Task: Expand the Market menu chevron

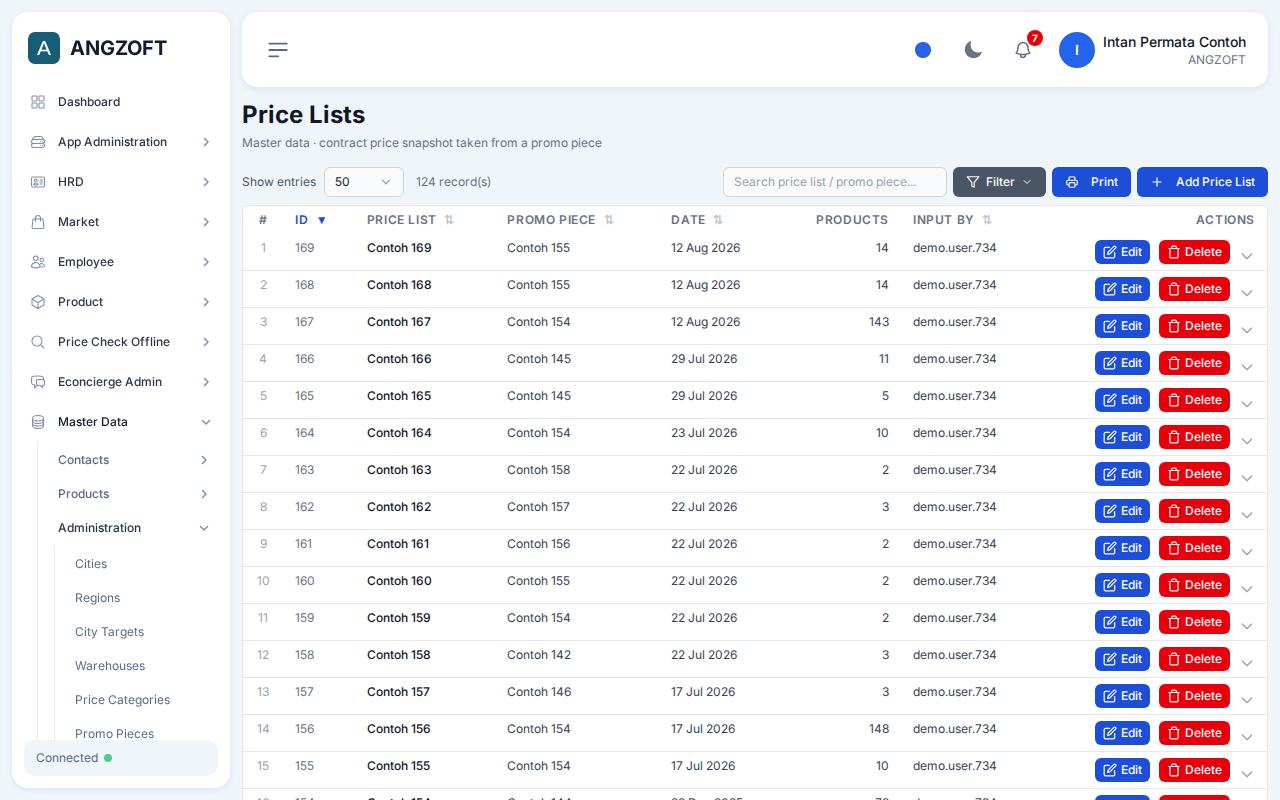Action: [x=206, y=222]
